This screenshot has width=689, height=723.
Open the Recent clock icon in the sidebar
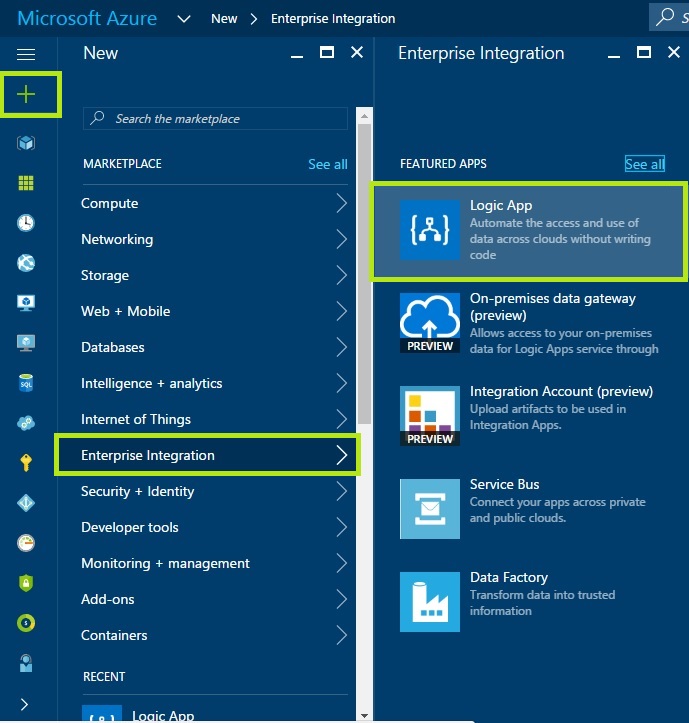click(26, 223)
